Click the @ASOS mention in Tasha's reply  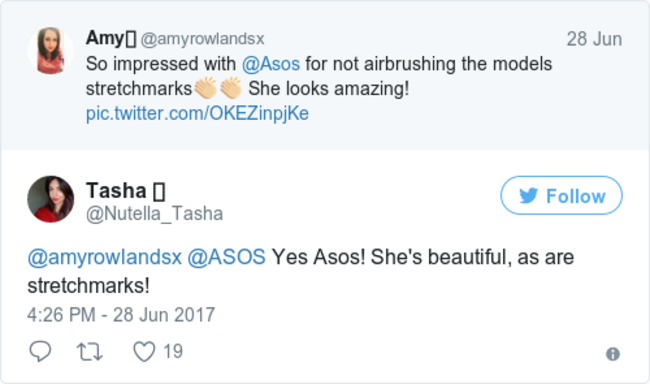point(226,257)
